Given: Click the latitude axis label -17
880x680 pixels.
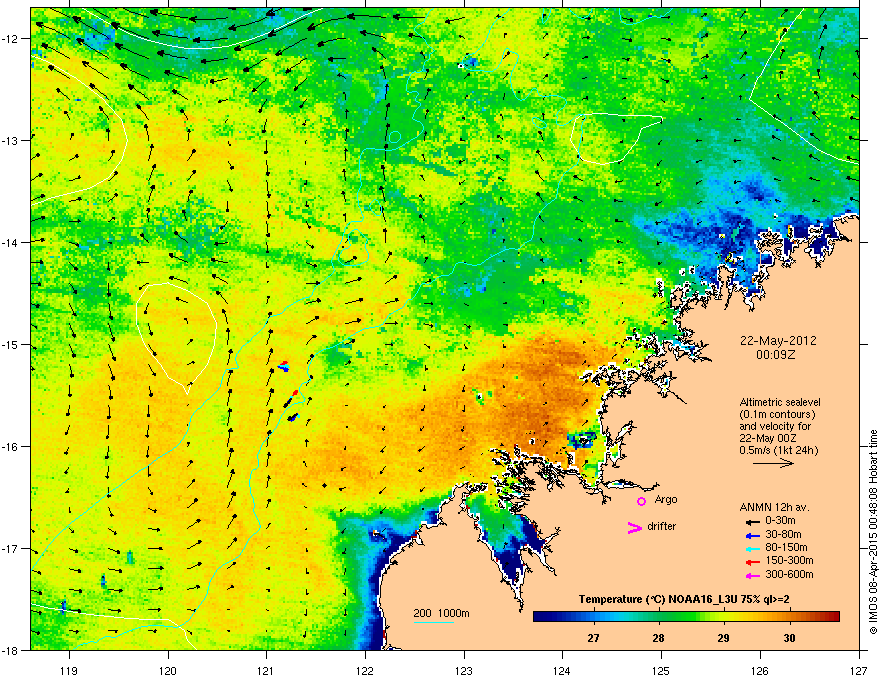Looking at the screenshot, I should tap(10, 548).
